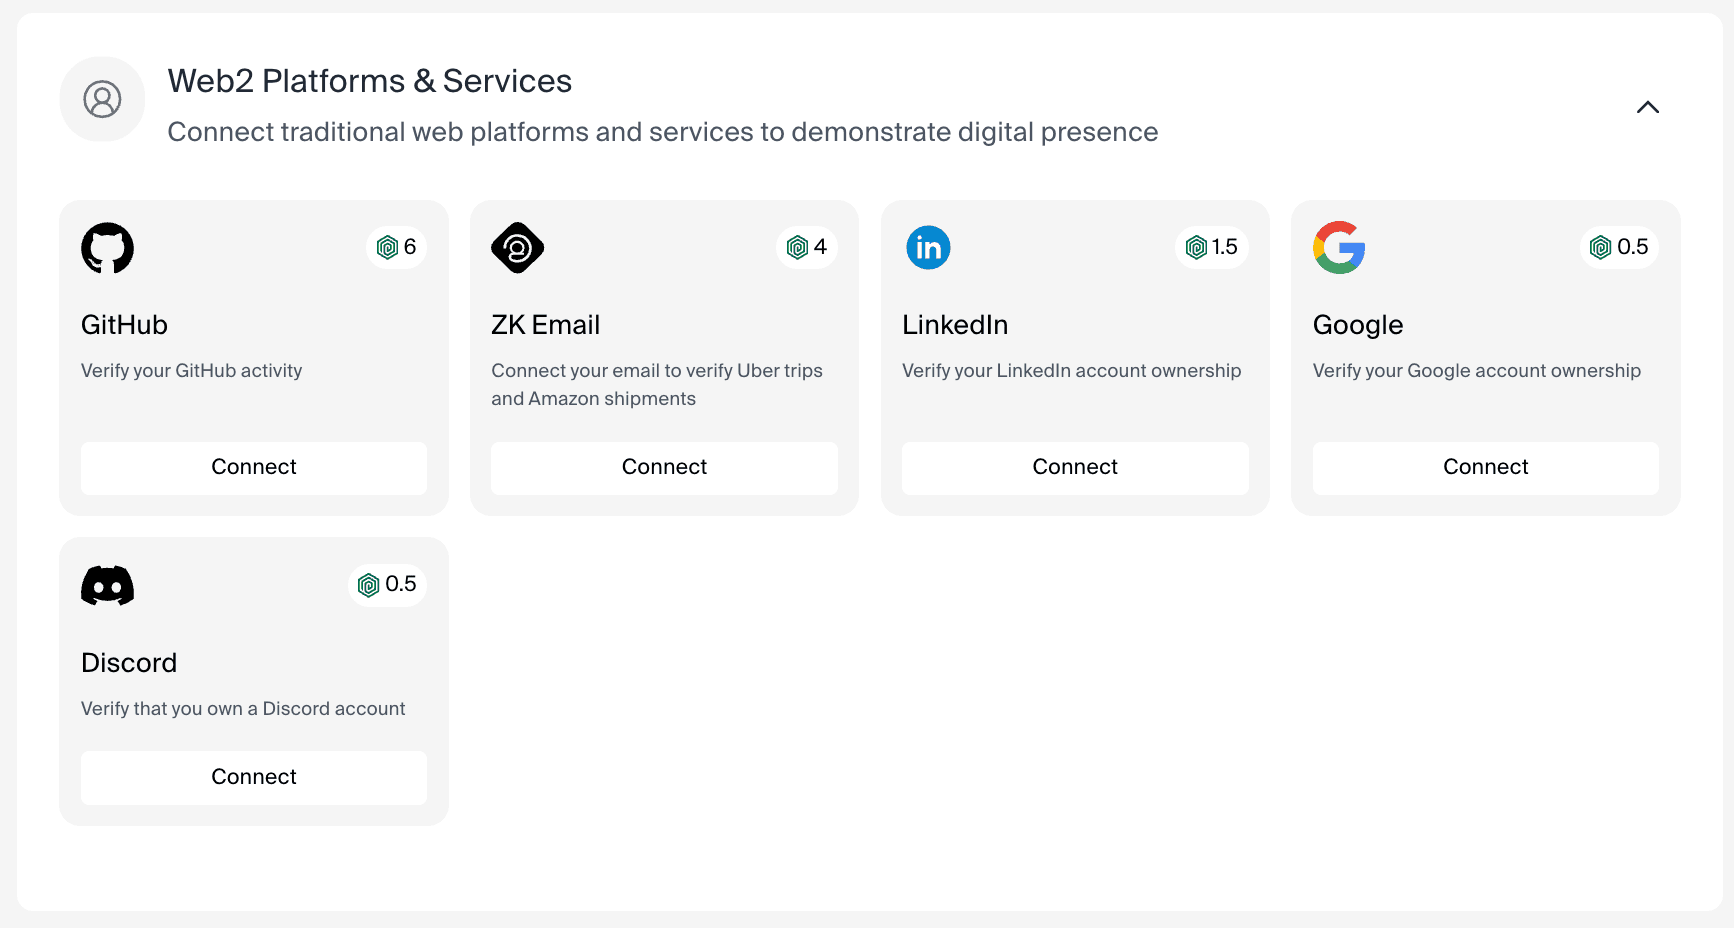Connect your Google account

(1486, 467)
